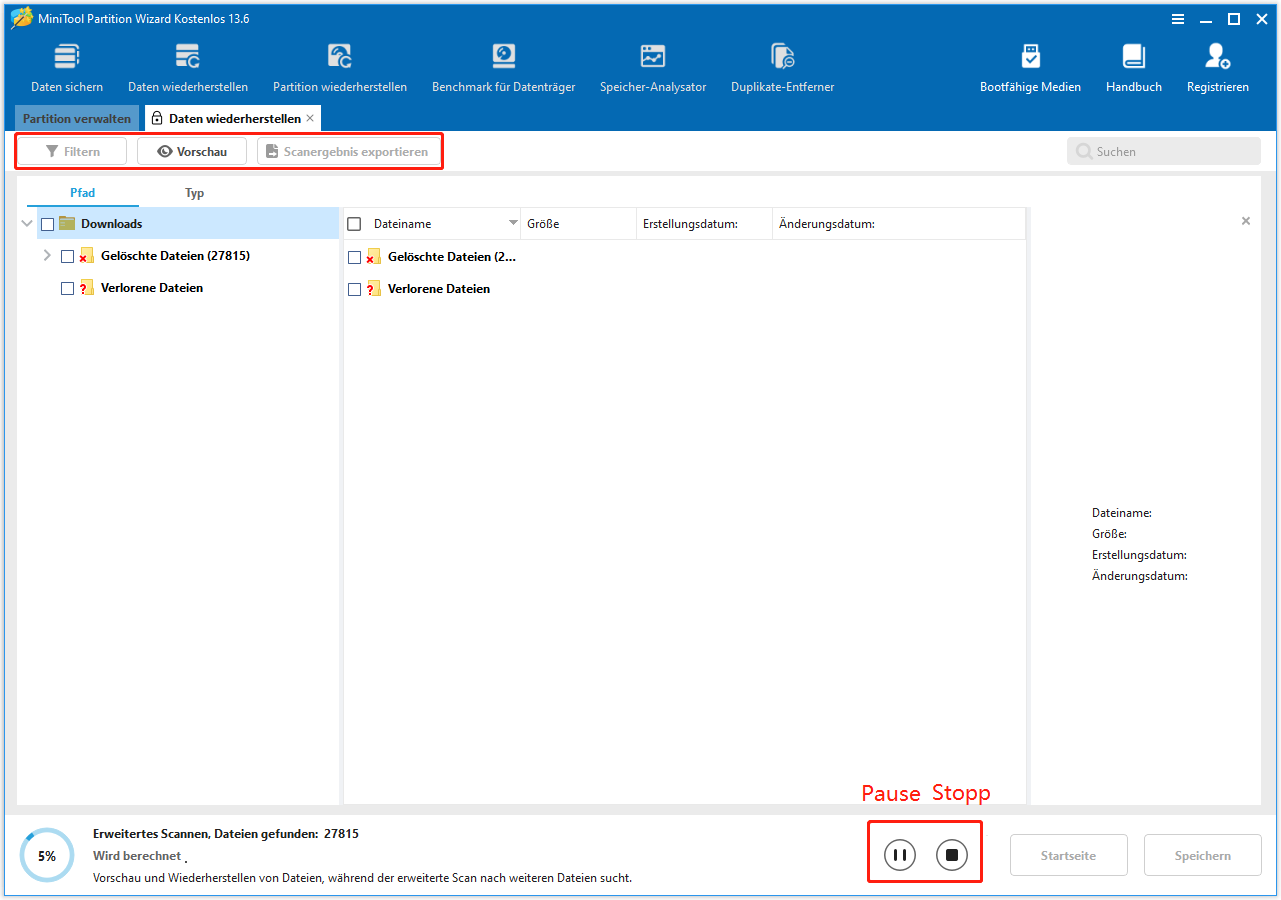Check Gelöschte Dateien (27815) tree checkbox
Image resolution: width=1281 pixels, height=900 pixels.
67,256
